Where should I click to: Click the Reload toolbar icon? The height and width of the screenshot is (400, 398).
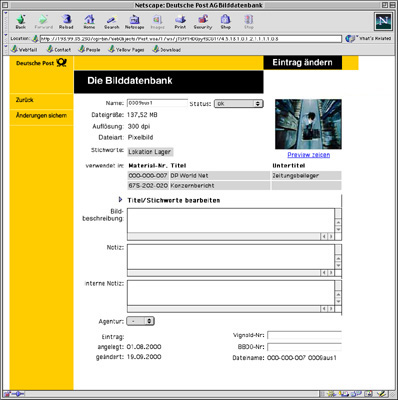(66, 22)
